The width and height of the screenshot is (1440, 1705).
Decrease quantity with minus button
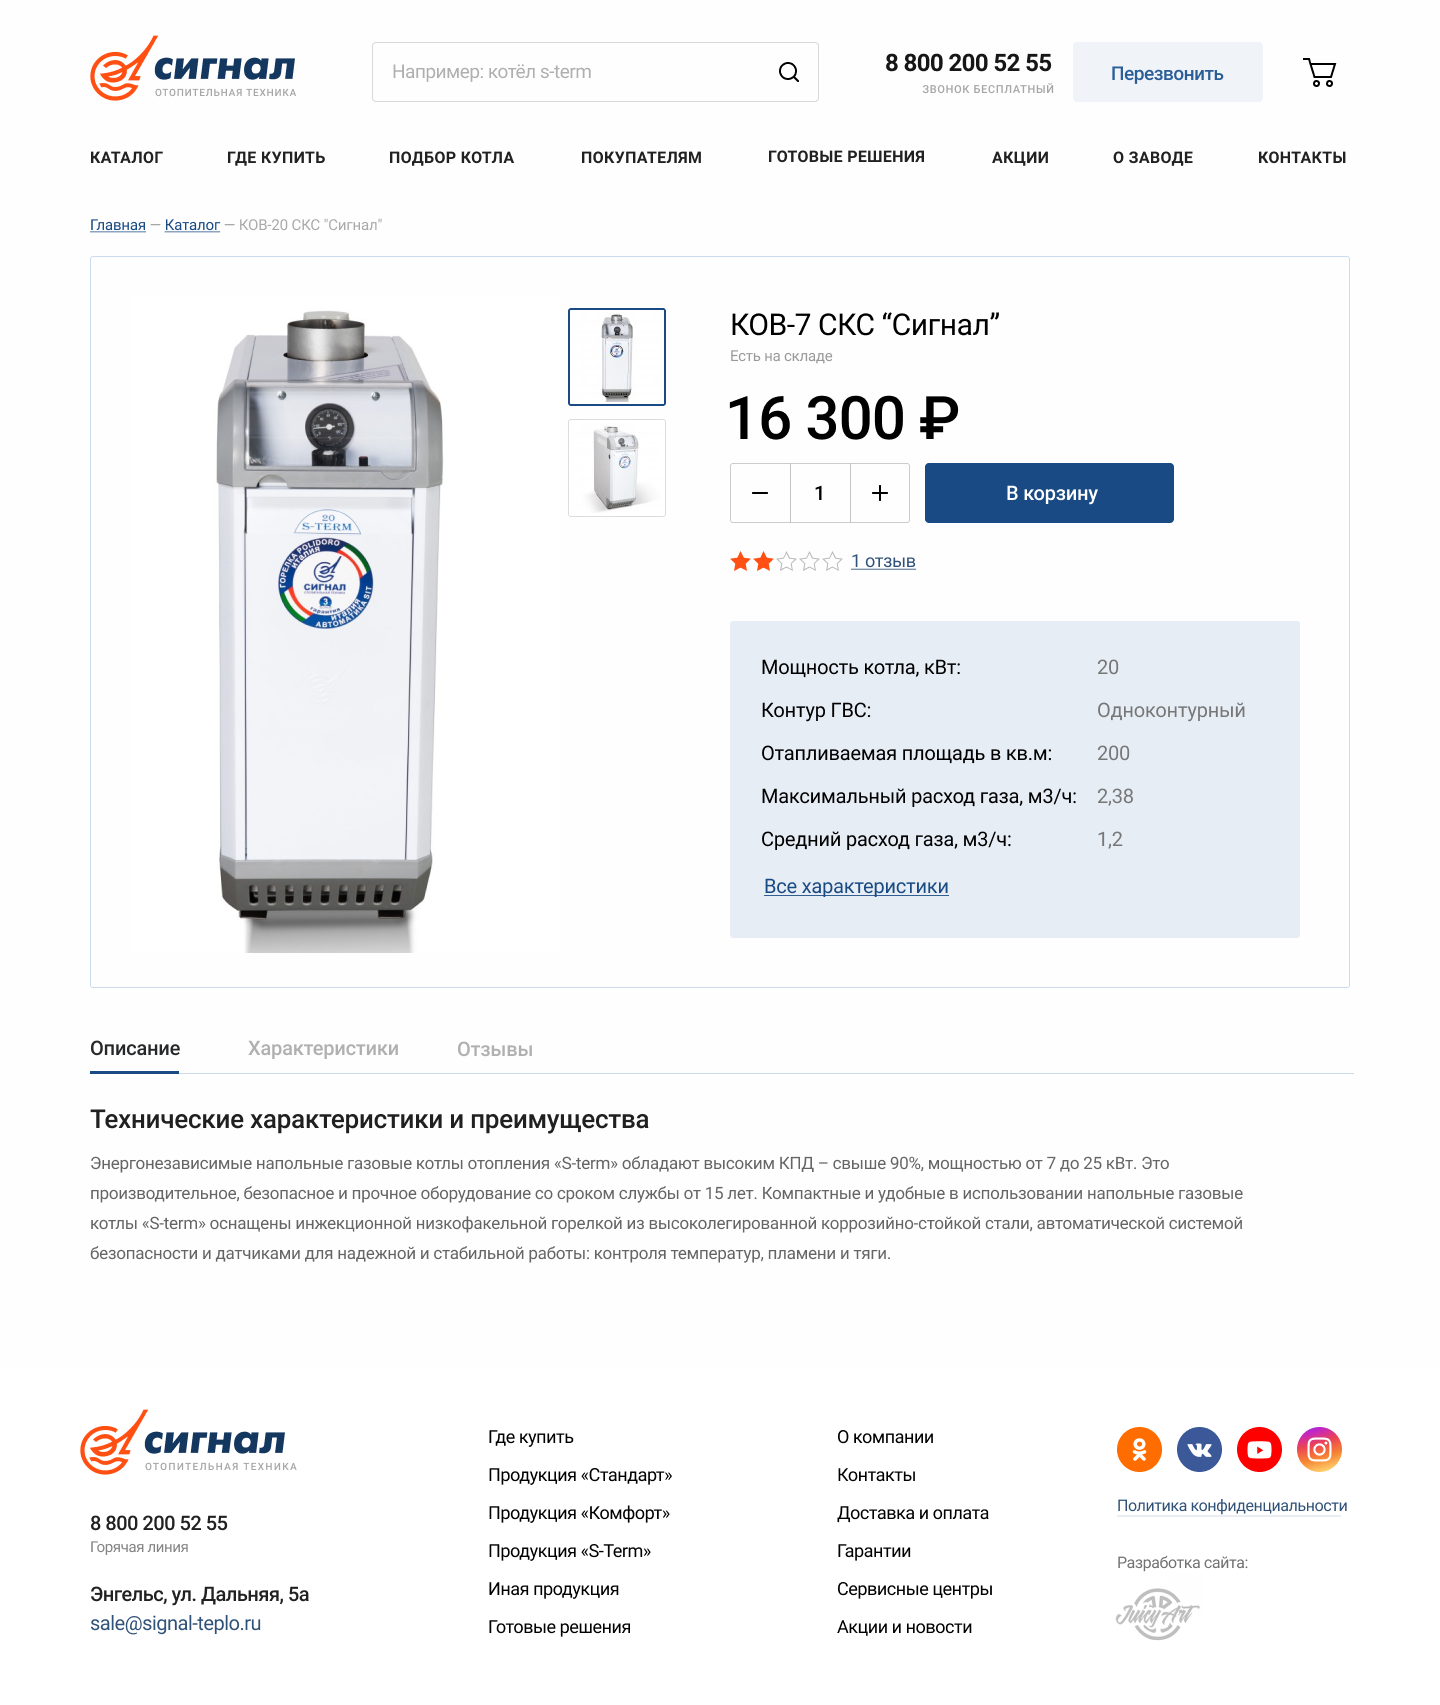click(760, 493)
